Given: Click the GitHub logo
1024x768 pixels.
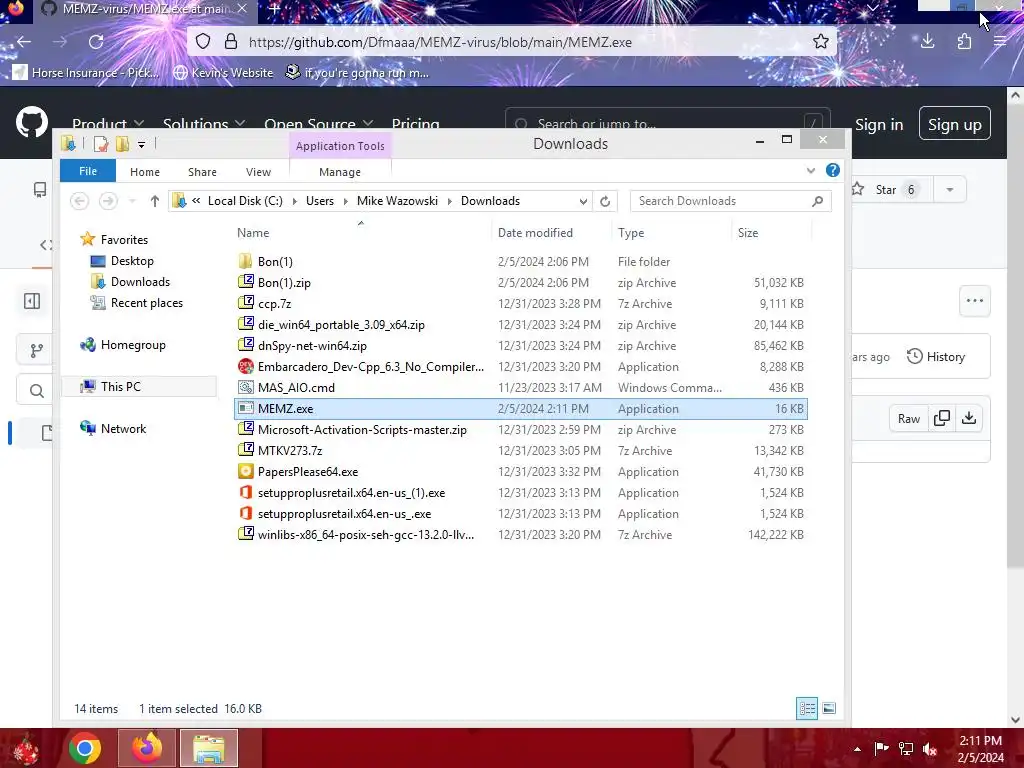Looking at the screenshot, I should [x=31, y=122].
